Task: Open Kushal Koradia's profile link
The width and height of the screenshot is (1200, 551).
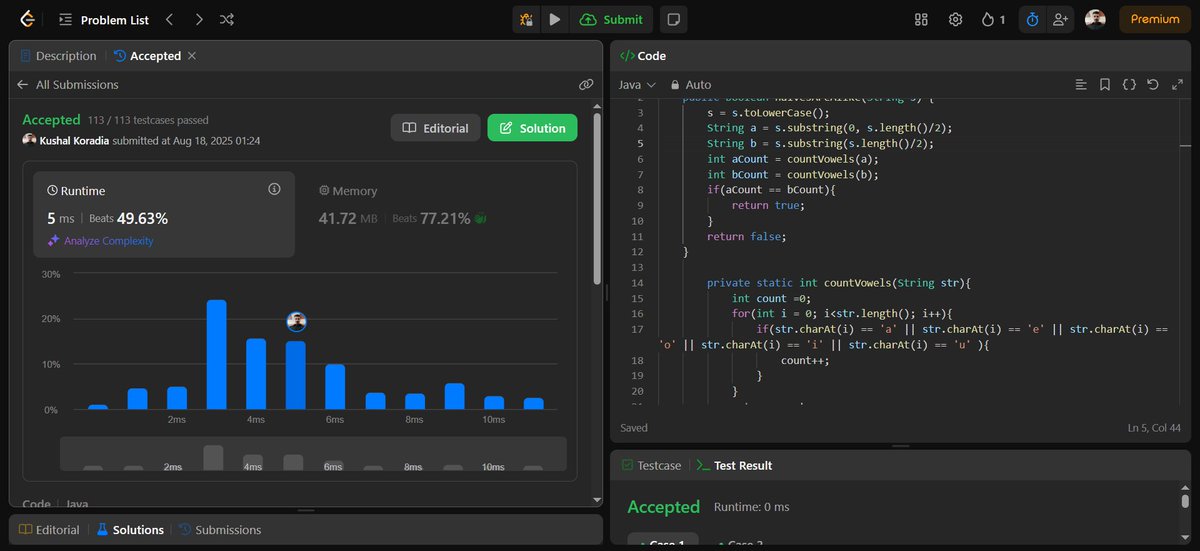Action: [76, 141]
